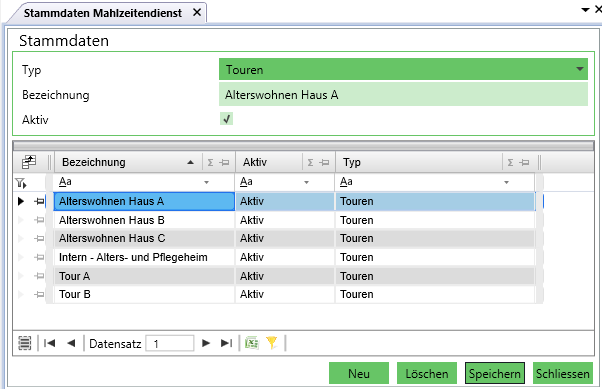Click the Schliessen button
This screenshot has height=389, width=602.
(x=563, y=373)
